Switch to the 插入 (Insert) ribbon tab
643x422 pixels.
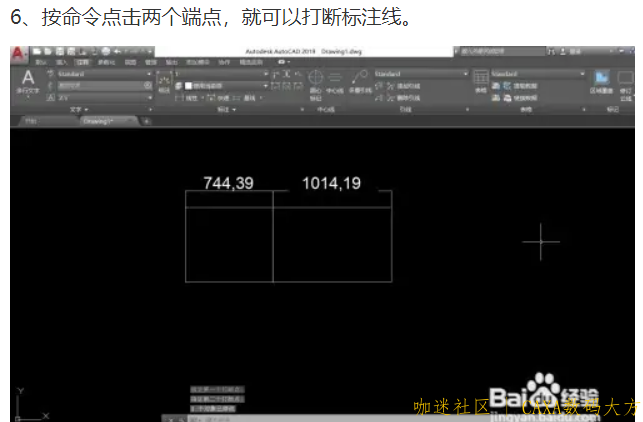point(62,62)
